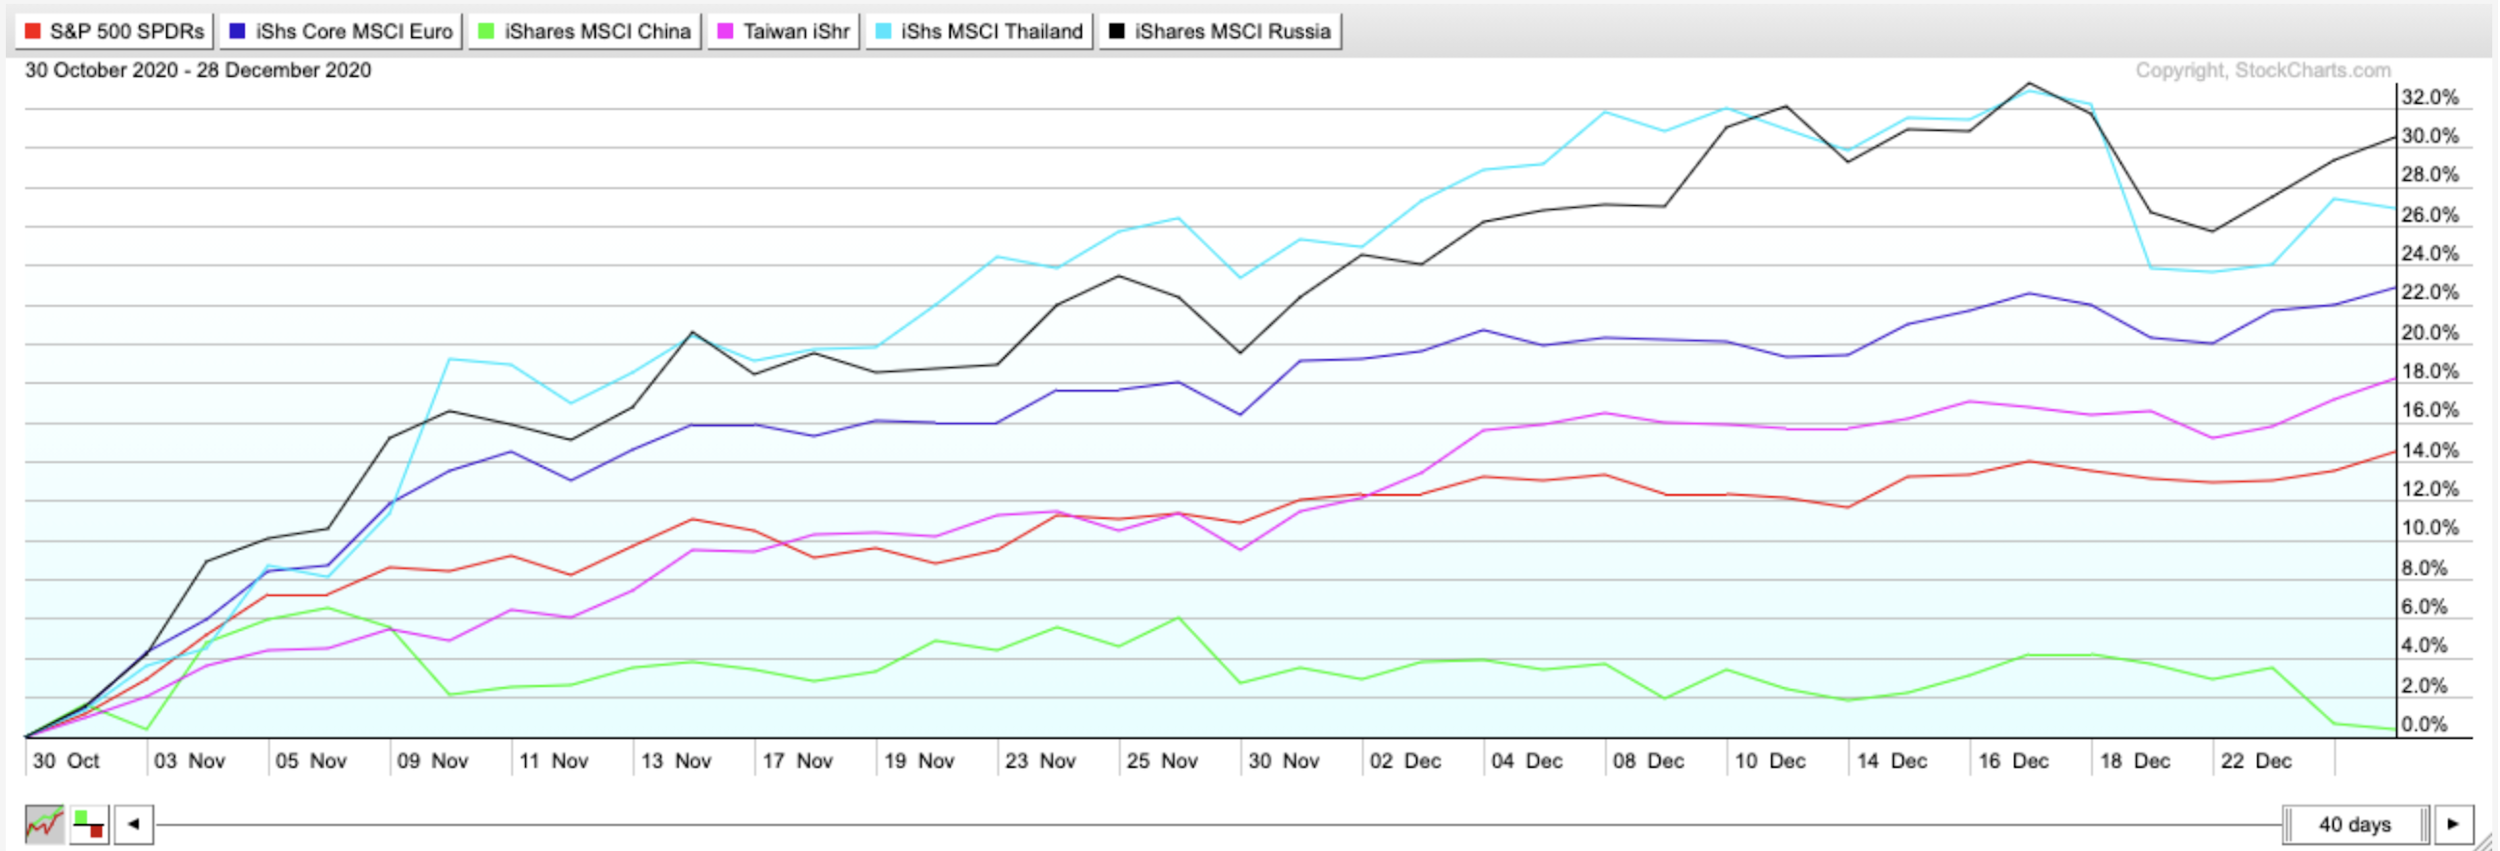Image resolution: width=2500 pixels, height=851 pixels.
Task: Click the 22 Dec axis date label
Action: coord(2256,761)
